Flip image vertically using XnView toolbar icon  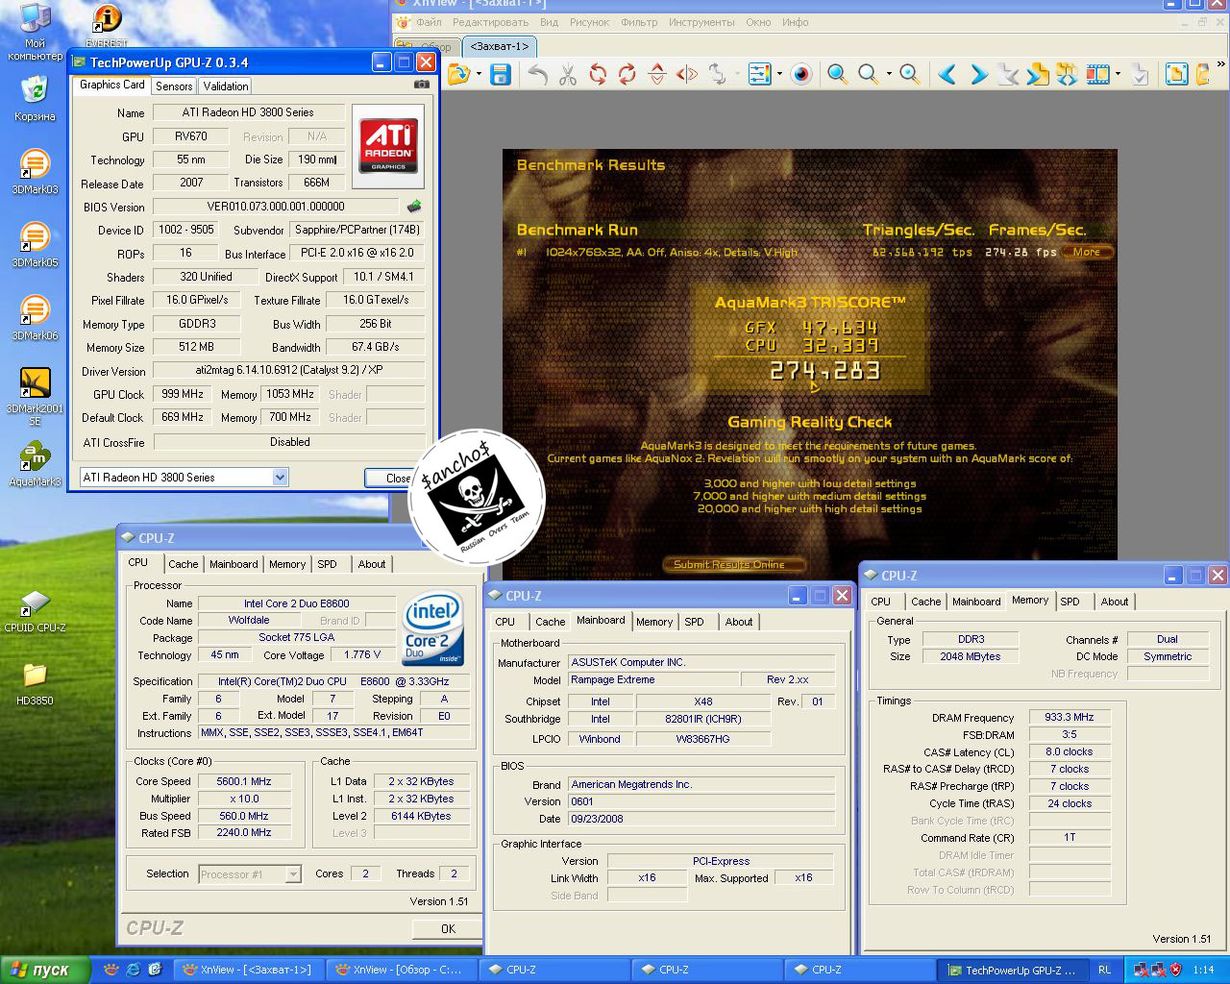pyautogui.click(x=657, y=74)
